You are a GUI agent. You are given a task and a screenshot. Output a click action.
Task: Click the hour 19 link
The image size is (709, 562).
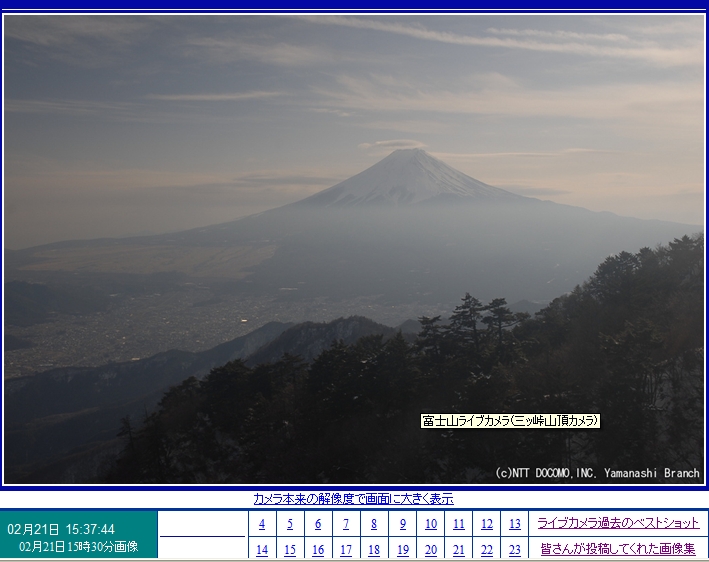tap(403, 550)
